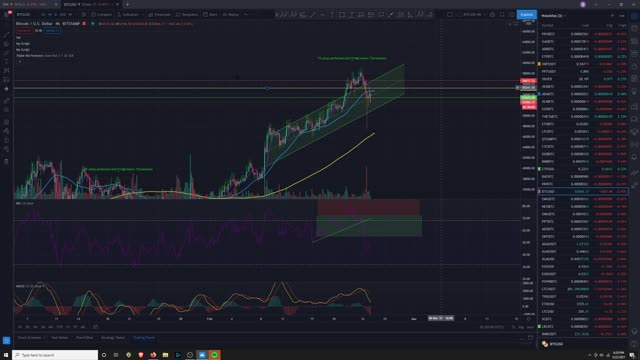This screenshot has height=360, width=640.
Task: Click the red sell price button
Action: 24,31
